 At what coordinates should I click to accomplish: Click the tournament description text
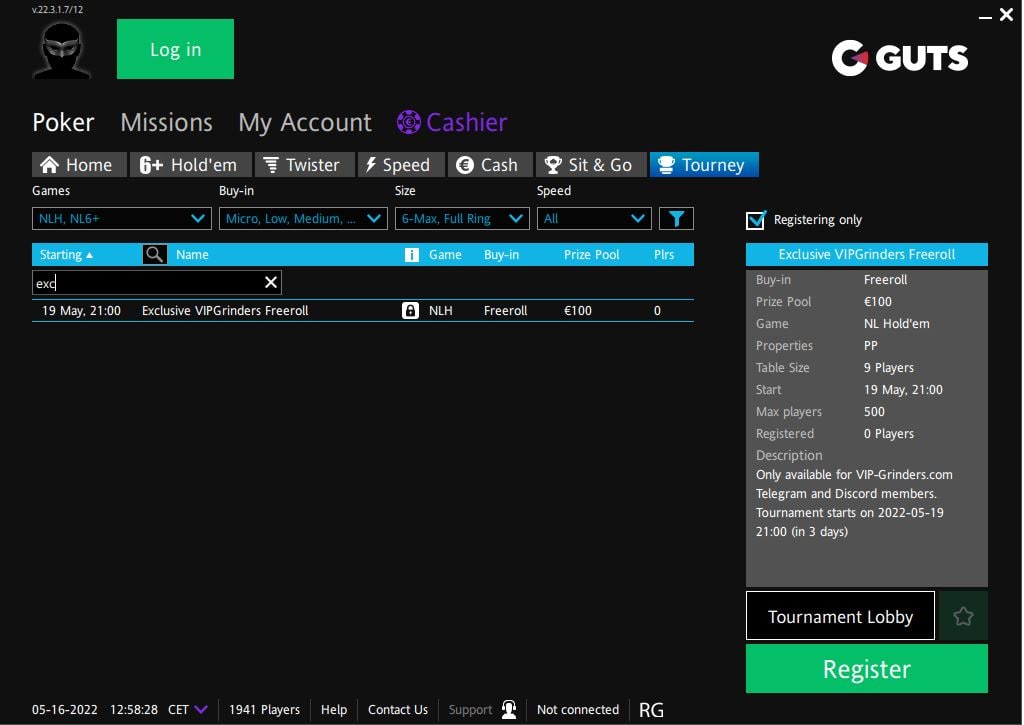[854, 503]
